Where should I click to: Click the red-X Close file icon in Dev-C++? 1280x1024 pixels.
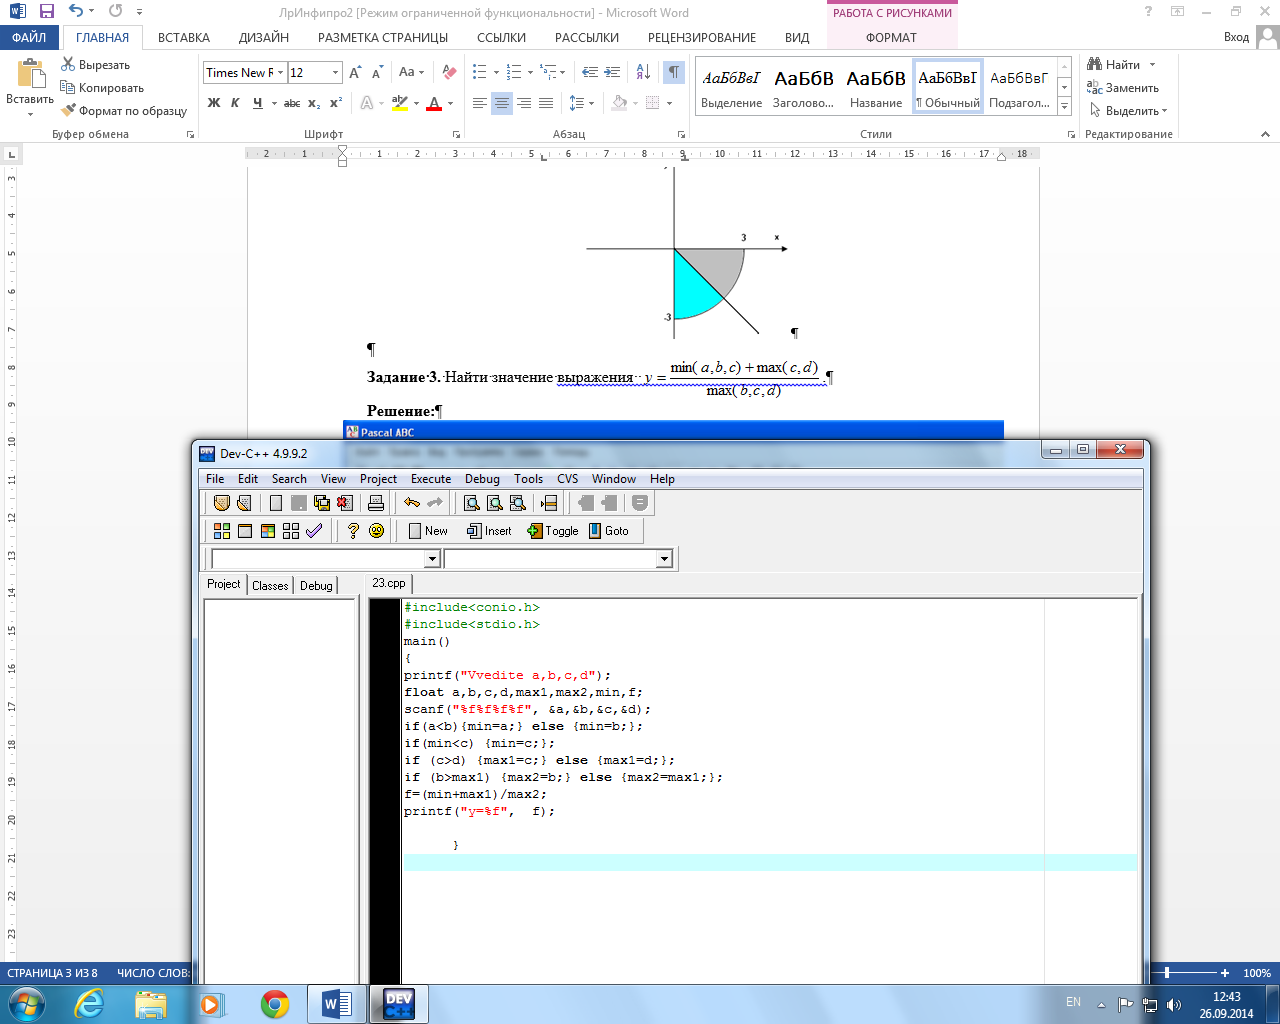click(x=345, y=503)
